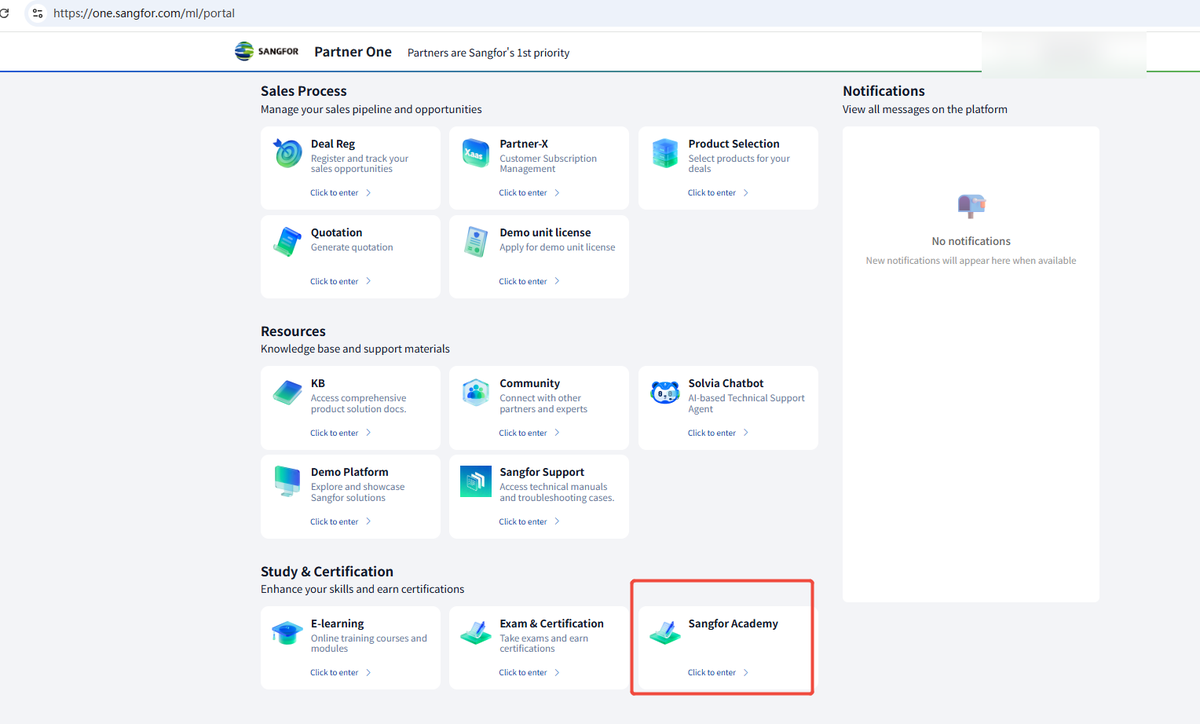Open the Demo unit license icon
This screenshot has height=724, width=1200.
[x=476, y=242]
